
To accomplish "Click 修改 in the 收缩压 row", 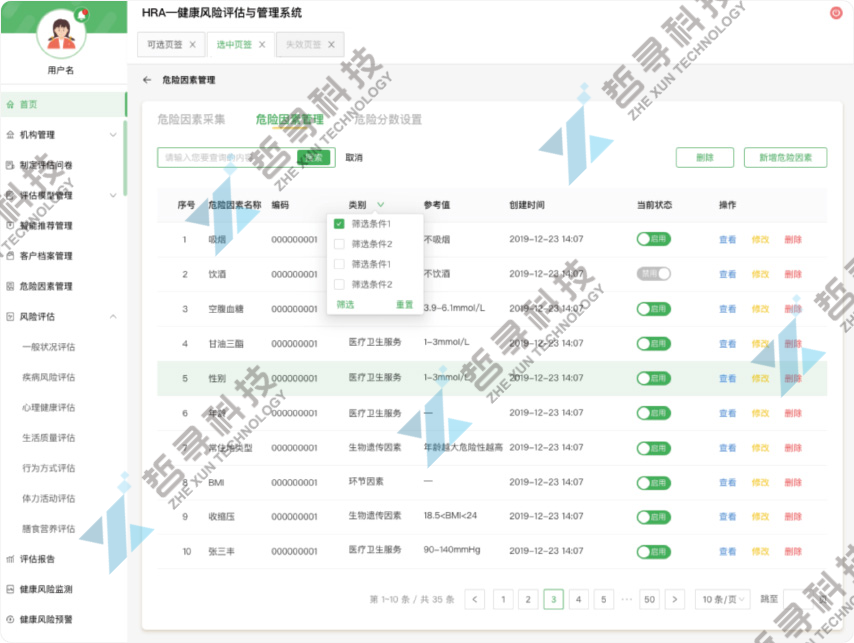I will pyautogui.click(x=760, y=517).
